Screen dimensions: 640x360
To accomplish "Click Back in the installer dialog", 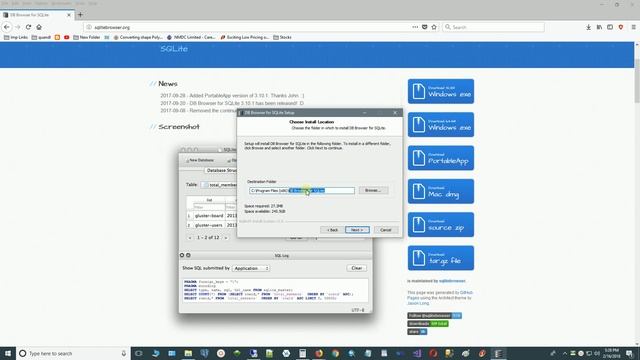I will pos(332,230).
